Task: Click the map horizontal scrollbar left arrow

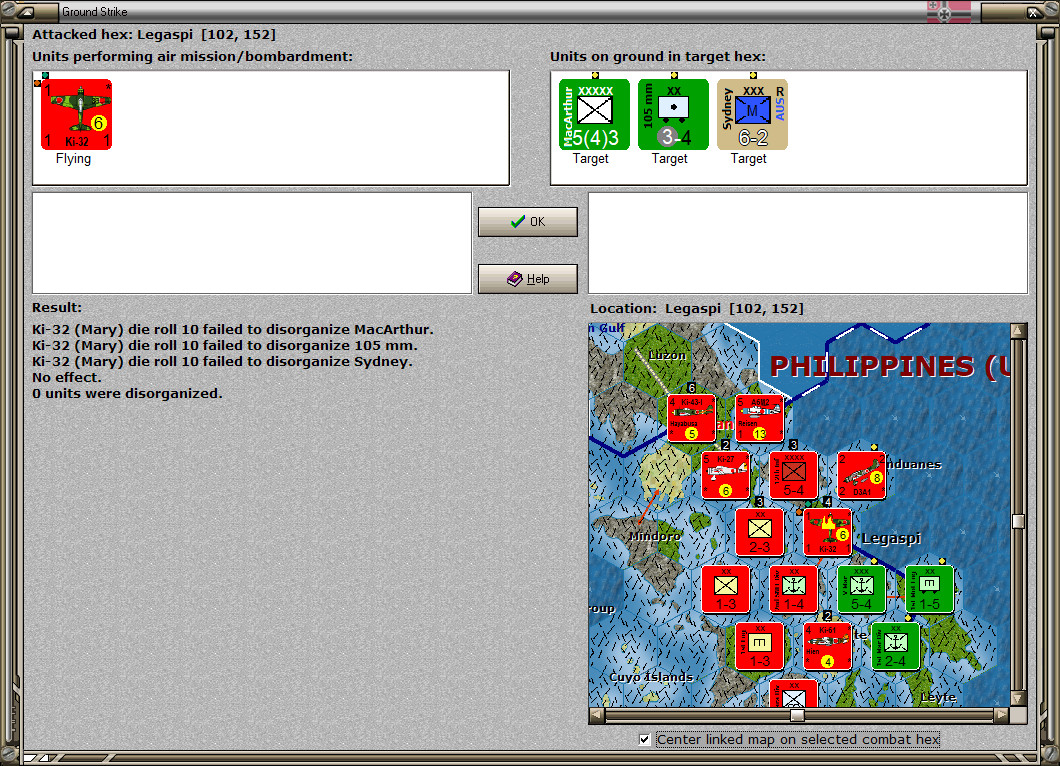Action: 596,715
